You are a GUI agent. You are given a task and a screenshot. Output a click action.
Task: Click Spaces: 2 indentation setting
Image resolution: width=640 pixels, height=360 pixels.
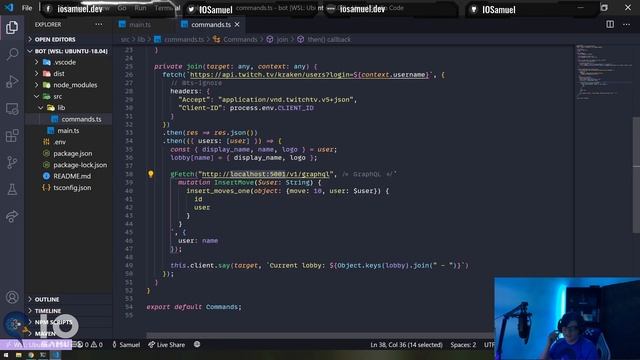[x=463, y=345]
